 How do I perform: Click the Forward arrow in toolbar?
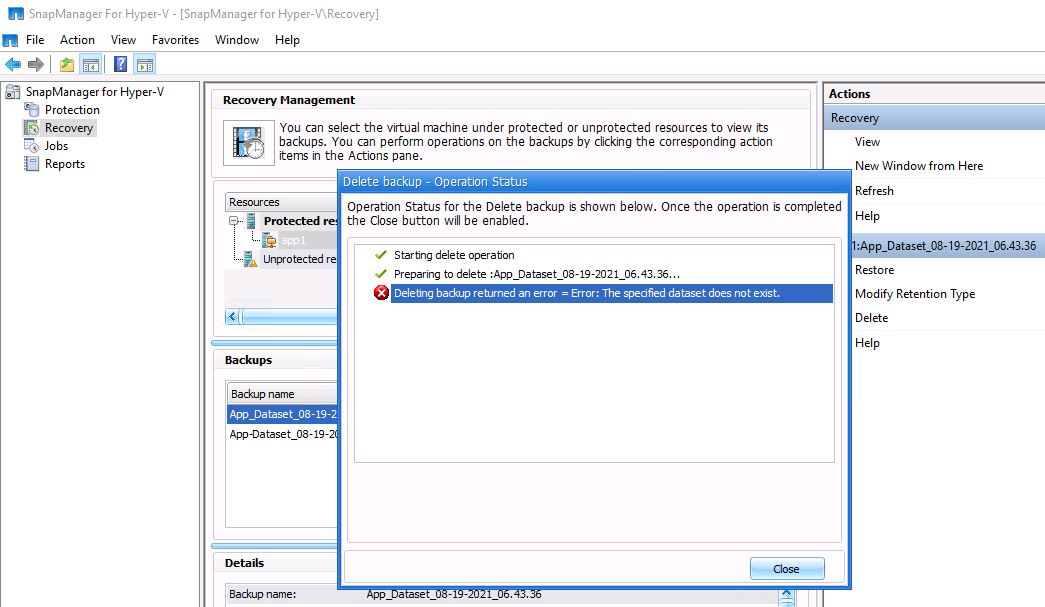36,65
